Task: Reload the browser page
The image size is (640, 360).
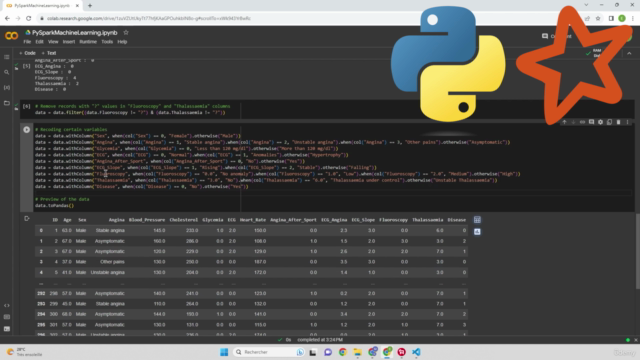Action: (x=29, y=18)
